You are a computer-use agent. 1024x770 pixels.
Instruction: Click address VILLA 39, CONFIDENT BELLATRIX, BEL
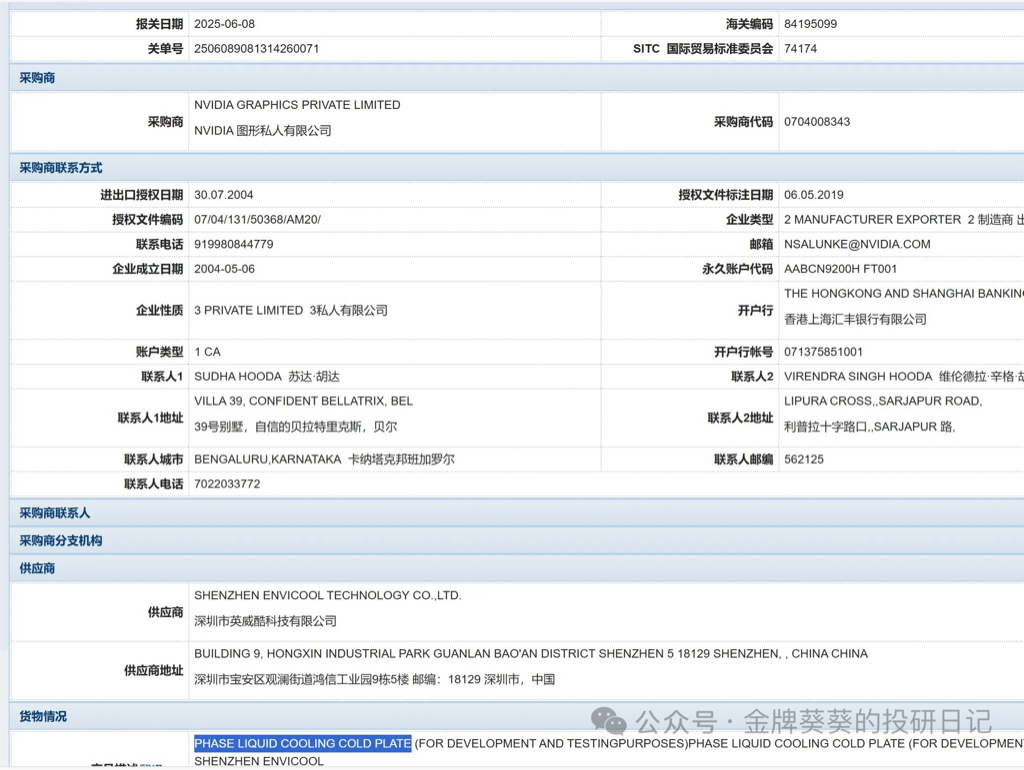point(303,401)
